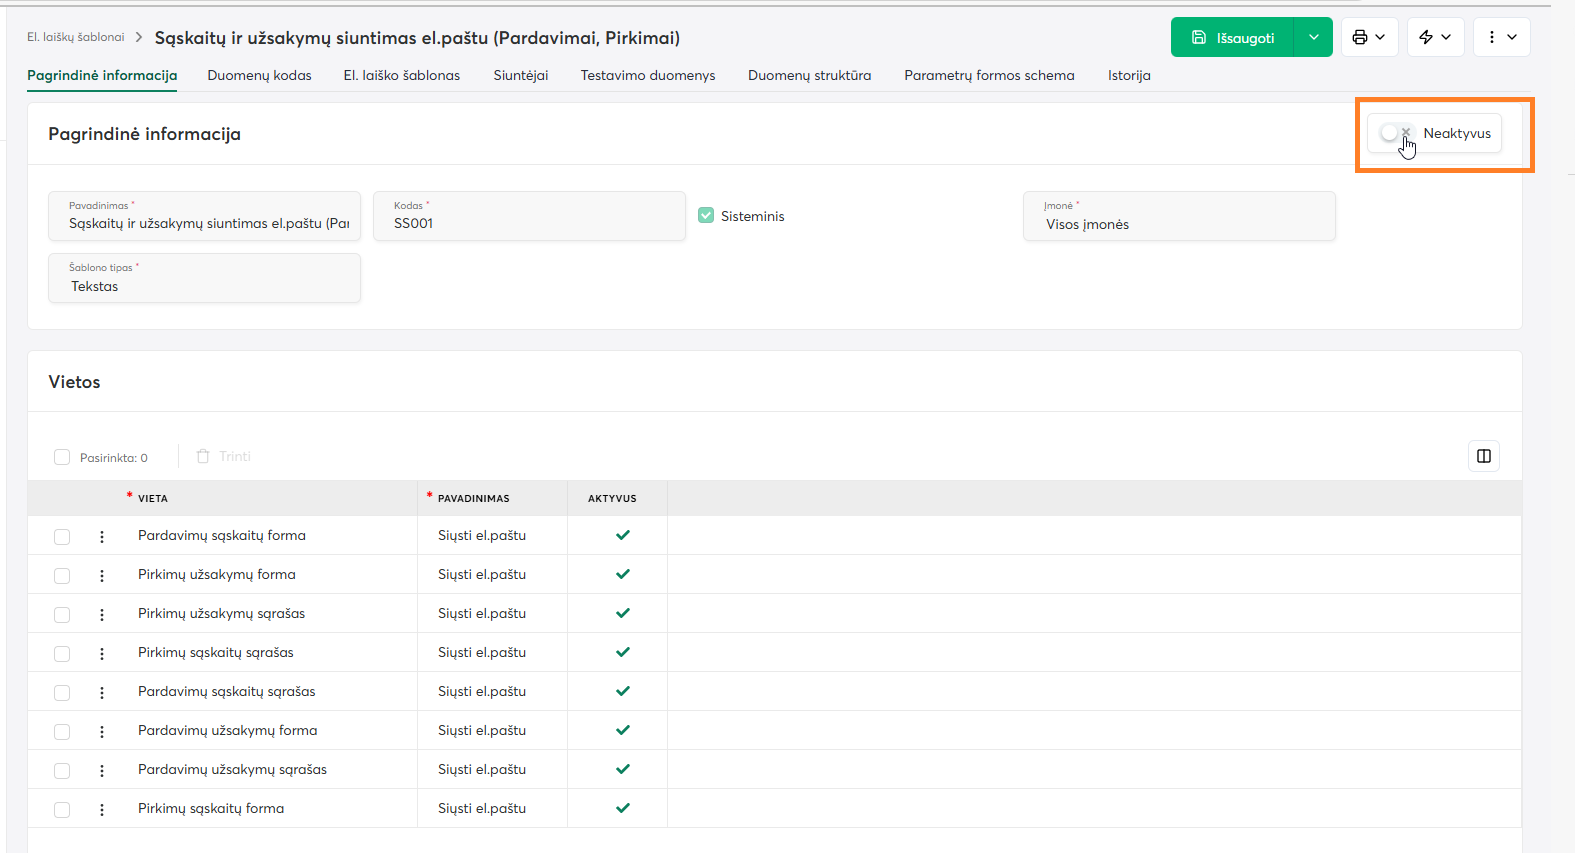1575x853 pixels.
Task: Open the vertical dots more options menu
Action: pyautogui.click(x=1501, y=37)
